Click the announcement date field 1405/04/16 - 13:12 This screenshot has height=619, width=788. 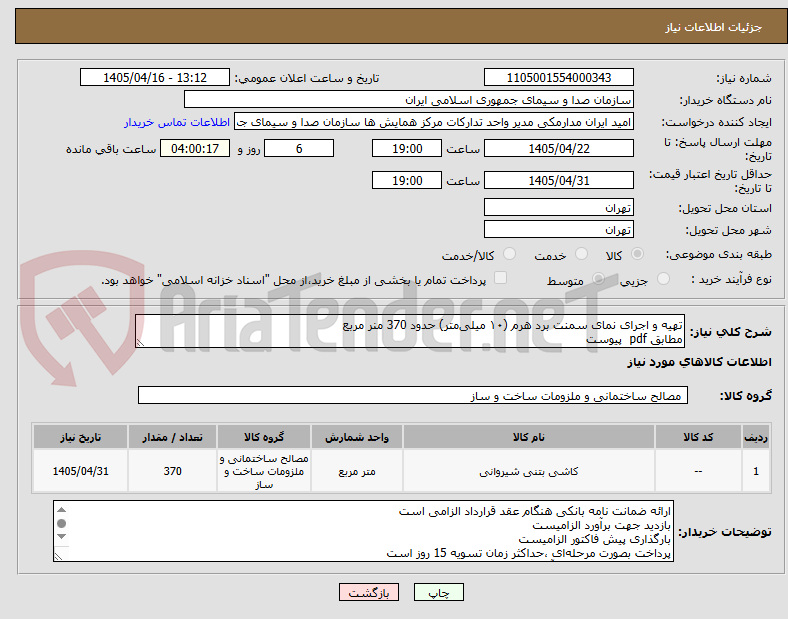pyautogui.click(x=155, y=77)
